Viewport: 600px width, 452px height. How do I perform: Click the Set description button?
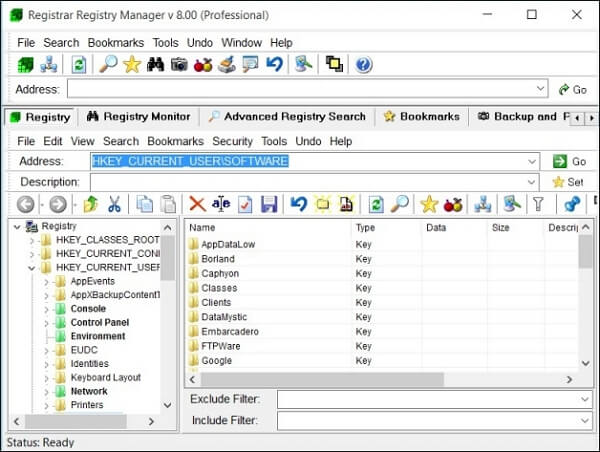point(568,182)
